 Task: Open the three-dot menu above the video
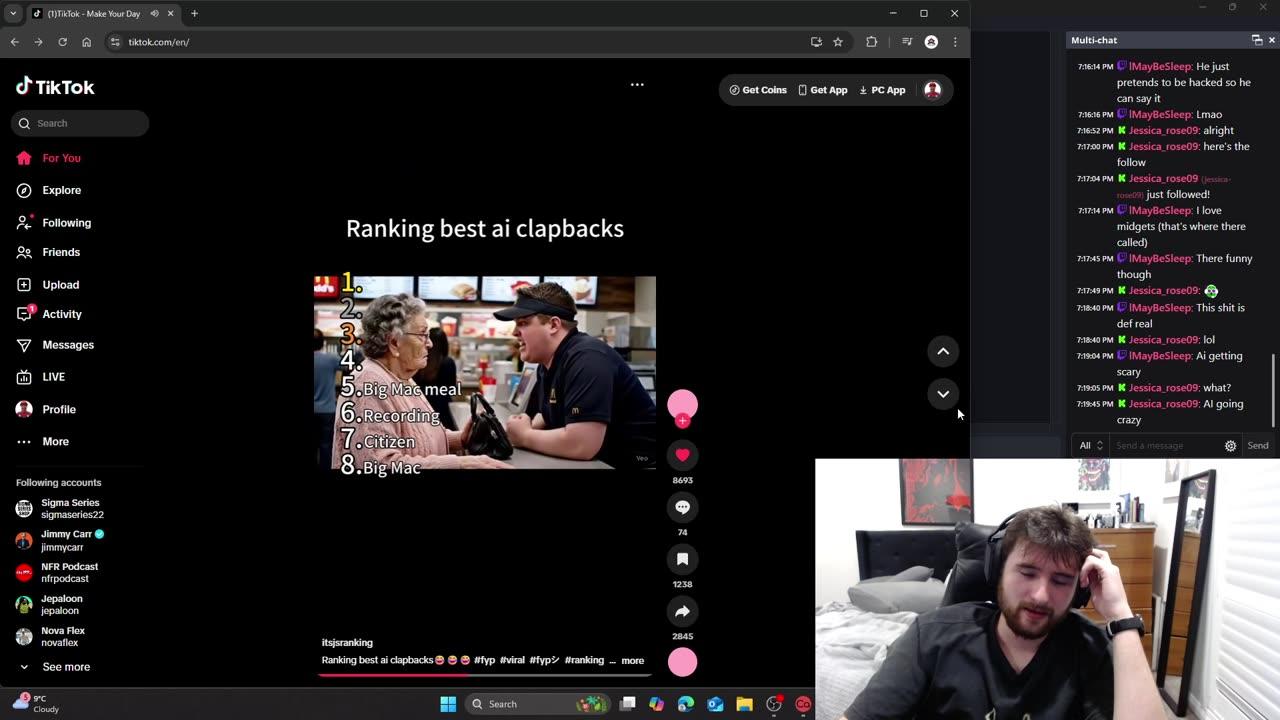(637, 85)
